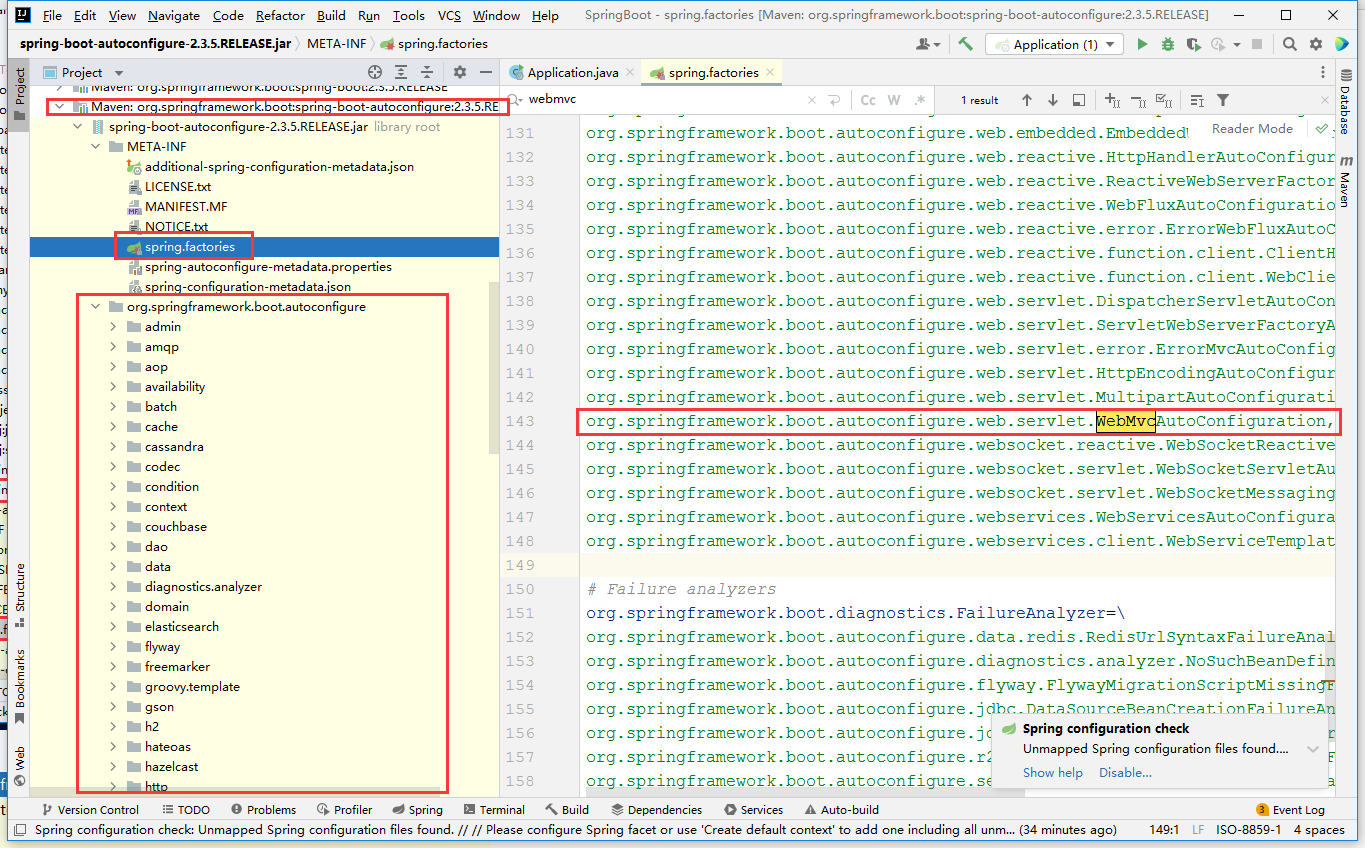The height and width of the screenshot is (848, 1365).
Task: Close the spring.factories editor tab
Action: click(x=769, y=72)
